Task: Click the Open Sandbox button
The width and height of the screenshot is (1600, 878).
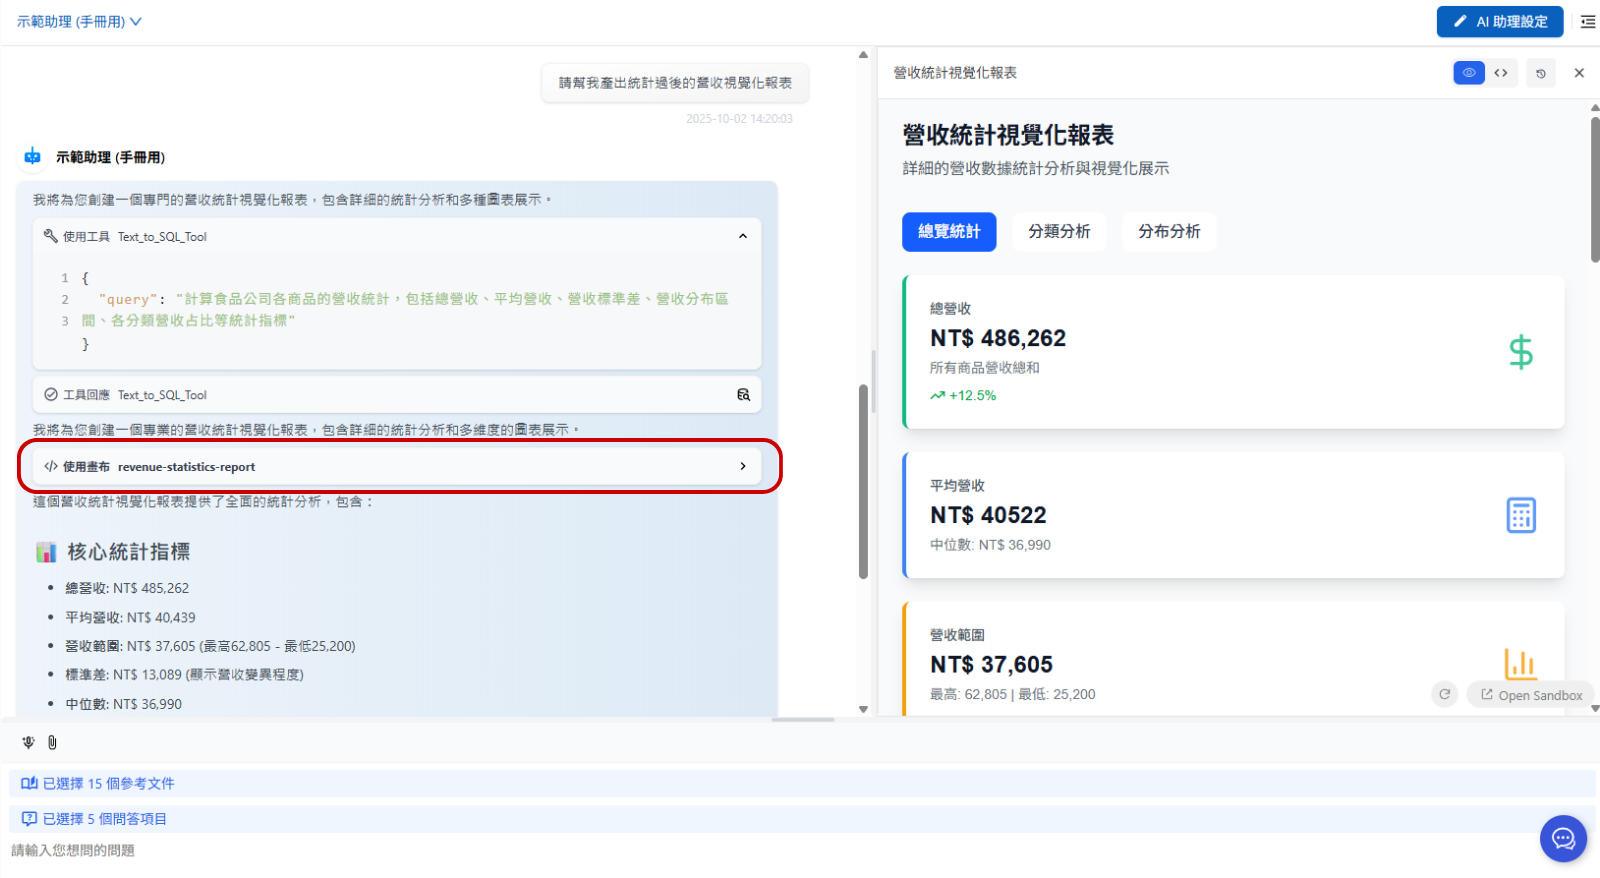Action: tap(1530, 695)
